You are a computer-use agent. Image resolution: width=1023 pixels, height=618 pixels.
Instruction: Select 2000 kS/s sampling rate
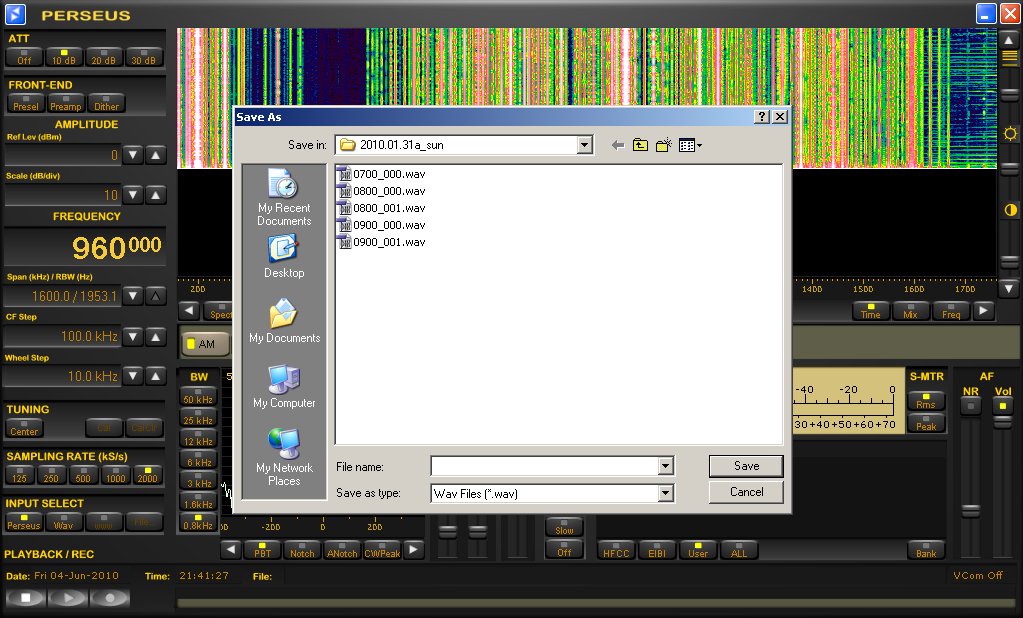pyautogui.click(x=147, y=475)
